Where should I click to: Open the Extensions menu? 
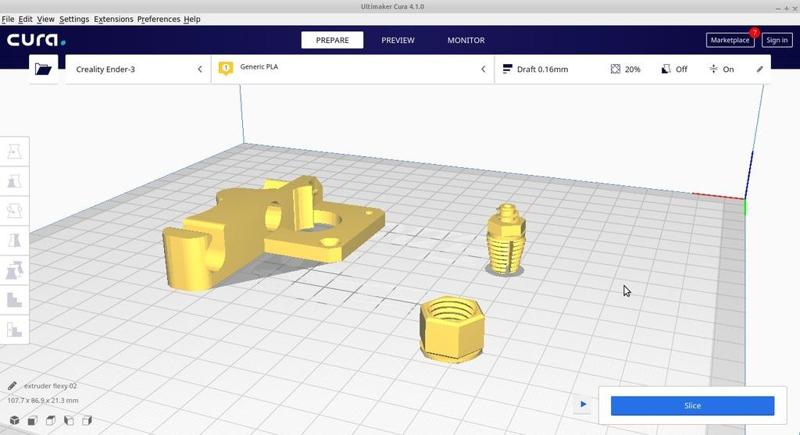[x=113, y=19]
